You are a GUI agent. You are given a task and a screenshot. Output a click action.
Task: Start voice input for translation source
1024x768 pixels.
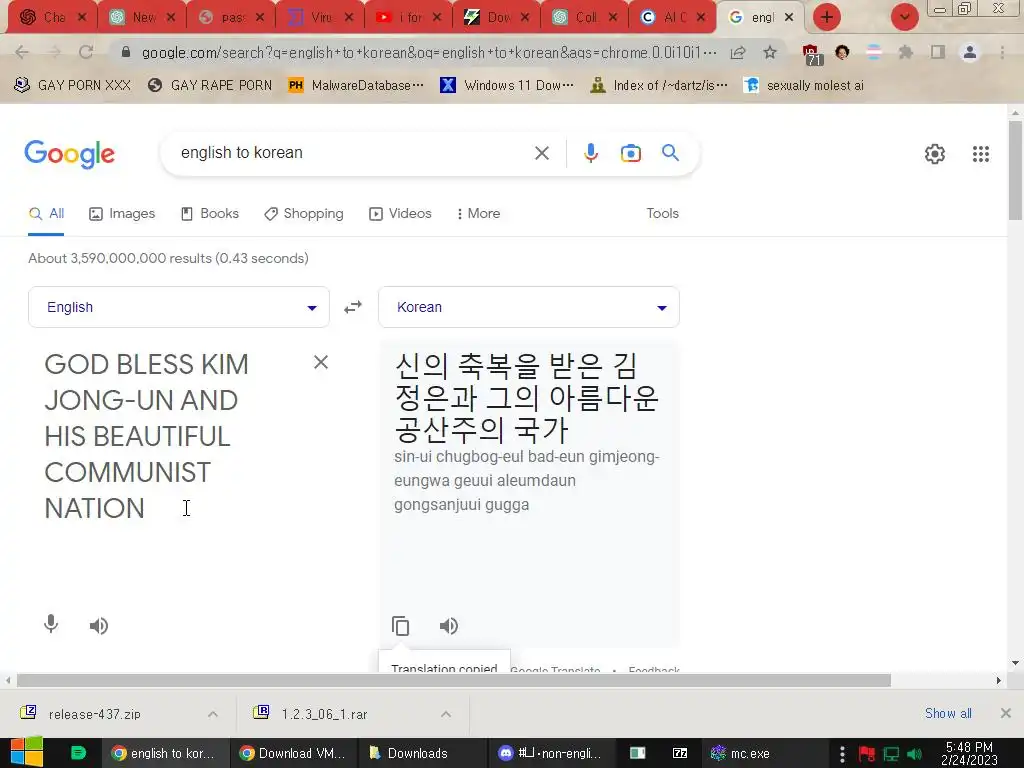coord(51,625)
